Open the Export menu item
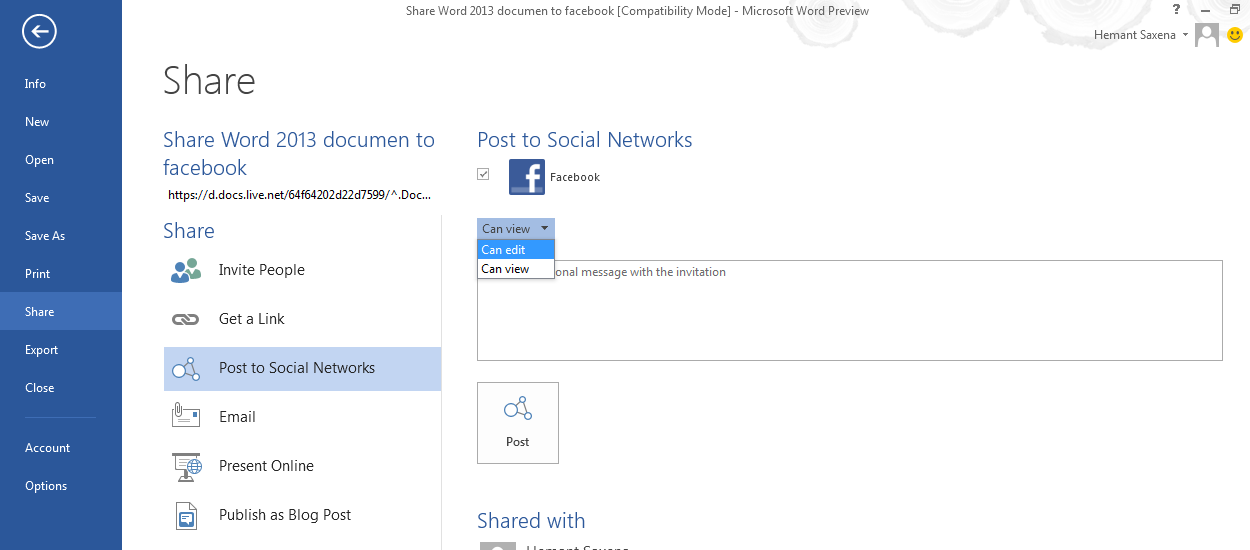The image size is (1250, 550). pos(42,350)
